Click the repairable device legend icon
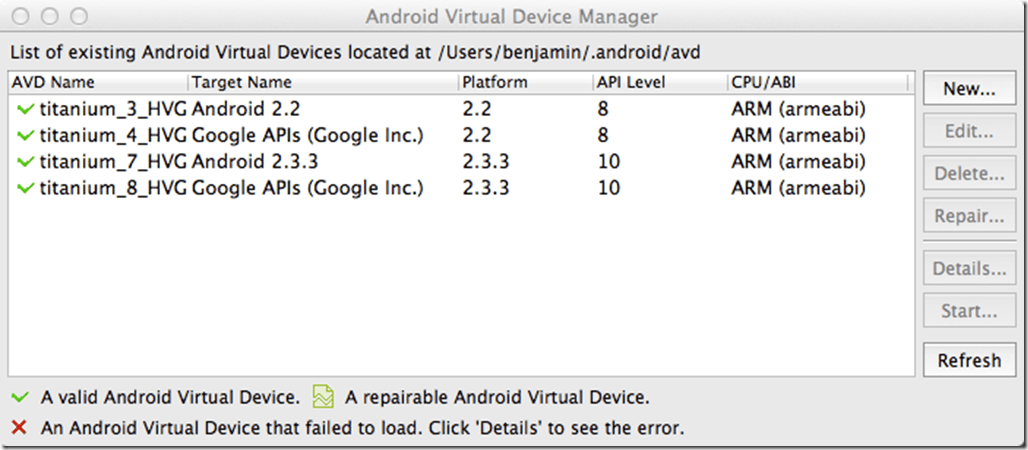Image resolution: width=1028 pixels, height=450 pixels. pyautogui.click(x=323, y=397)
